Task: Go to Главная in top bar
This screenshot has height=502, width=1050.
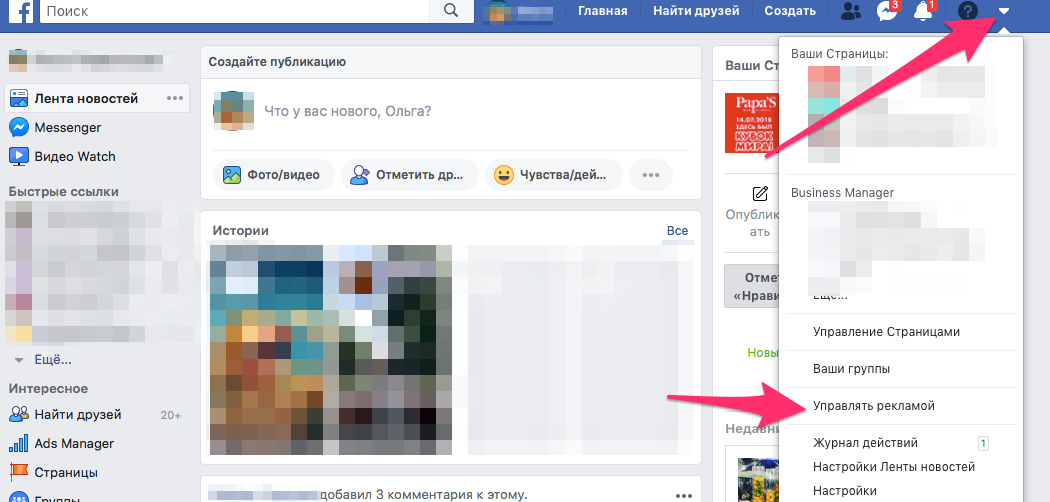Action: point(603,11)
